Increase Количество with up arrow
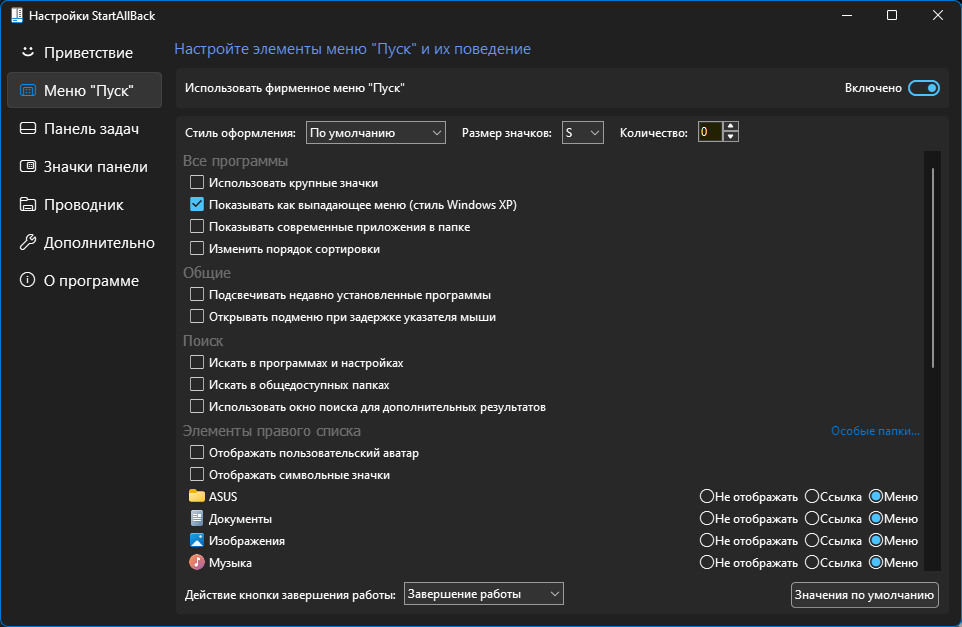The width and height of the screenshot is (962, 627). tap(730, 126)
